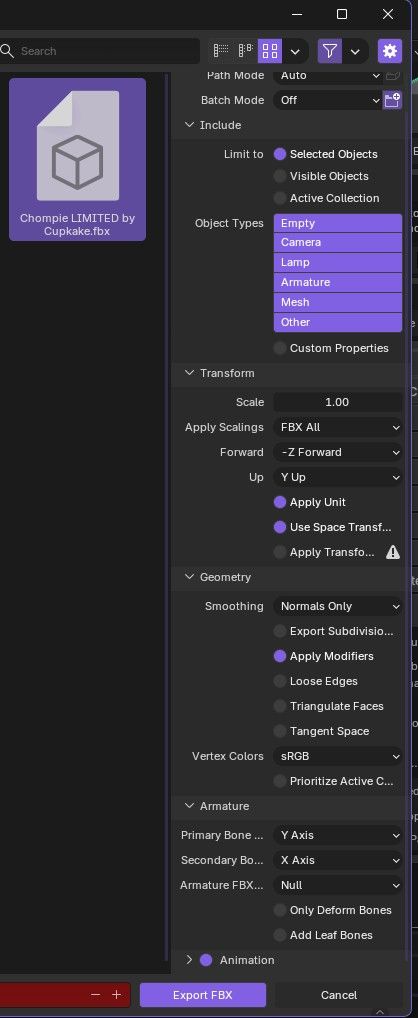
Task: Click the Scale value field
Action: pos(338,403)
